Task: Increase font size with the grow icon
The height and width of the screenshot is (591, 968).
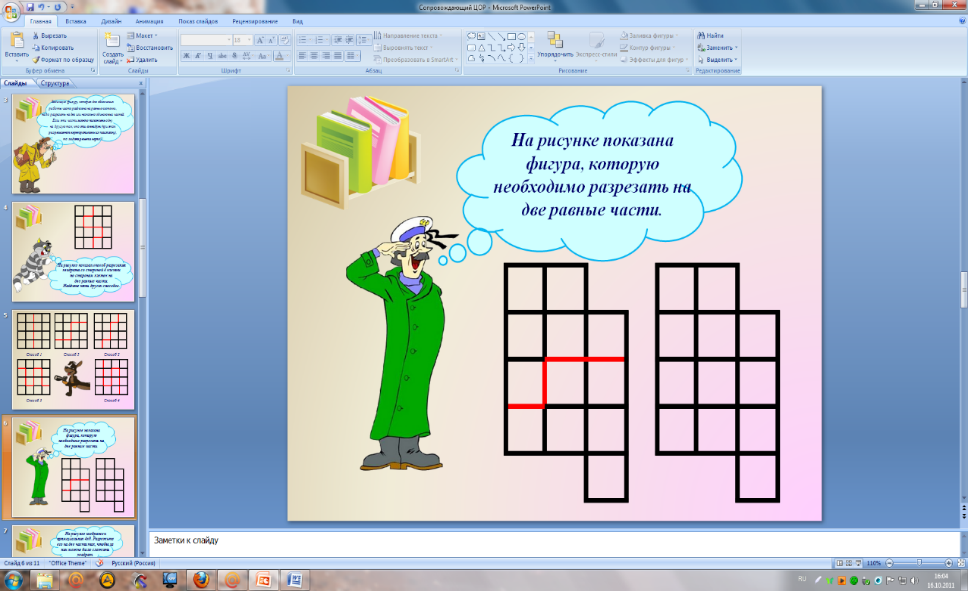Action: [260, 40]
